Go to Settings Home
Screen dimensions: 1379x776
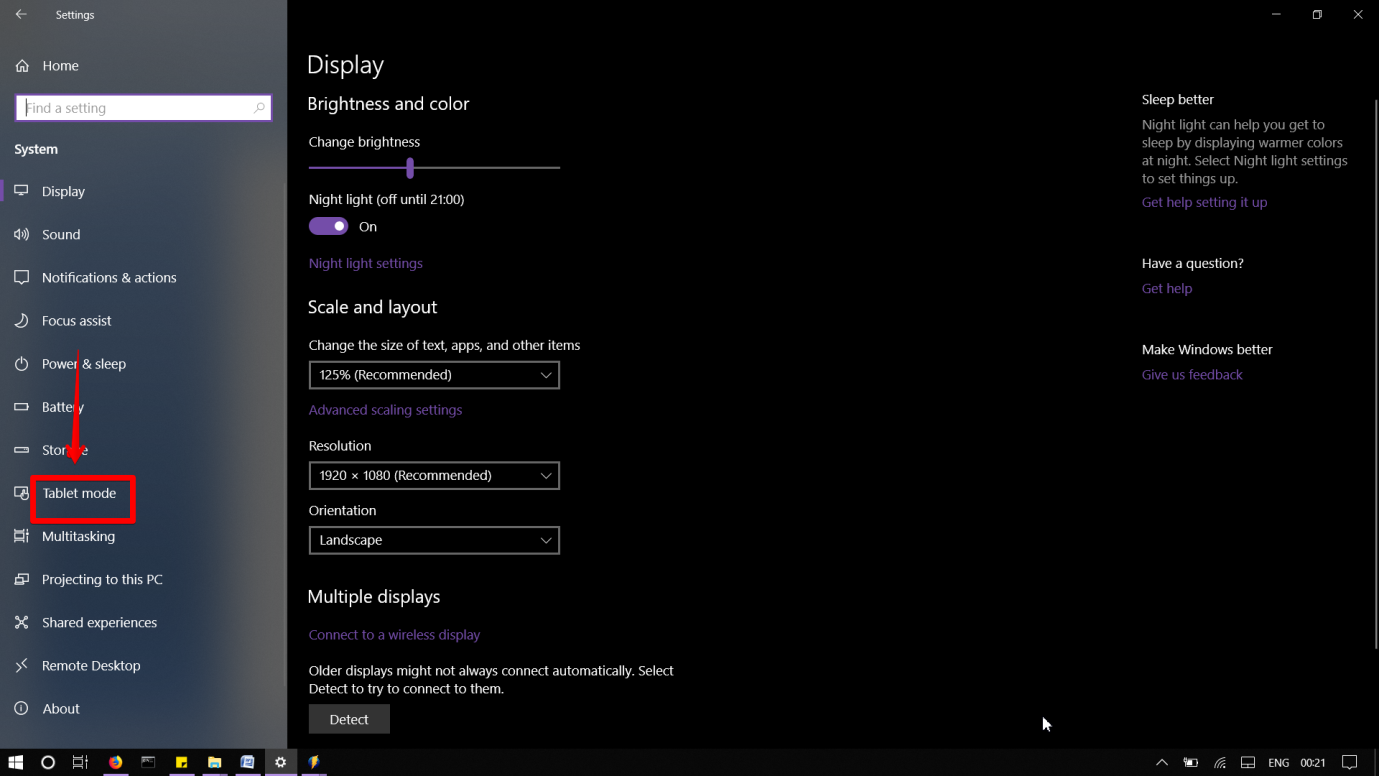pos(60,65)
